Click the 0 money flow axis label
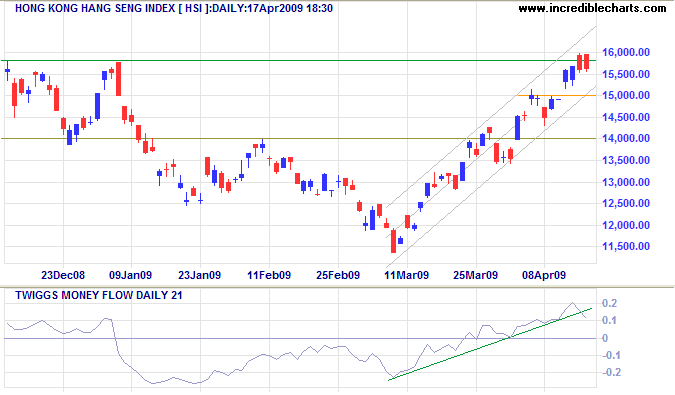Viewport: 675px width, 395px height. click(x=605, y=338)
